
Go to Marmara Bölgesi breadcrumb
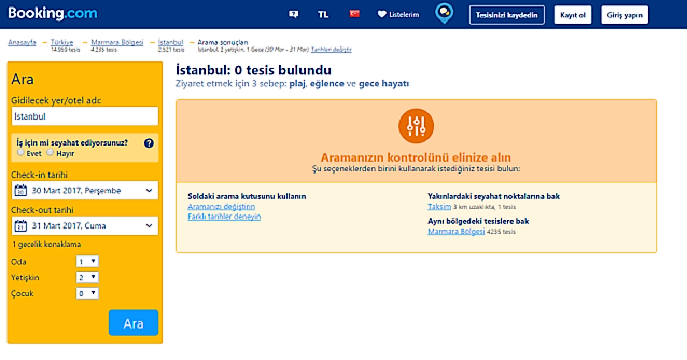(x=117, y=42)
